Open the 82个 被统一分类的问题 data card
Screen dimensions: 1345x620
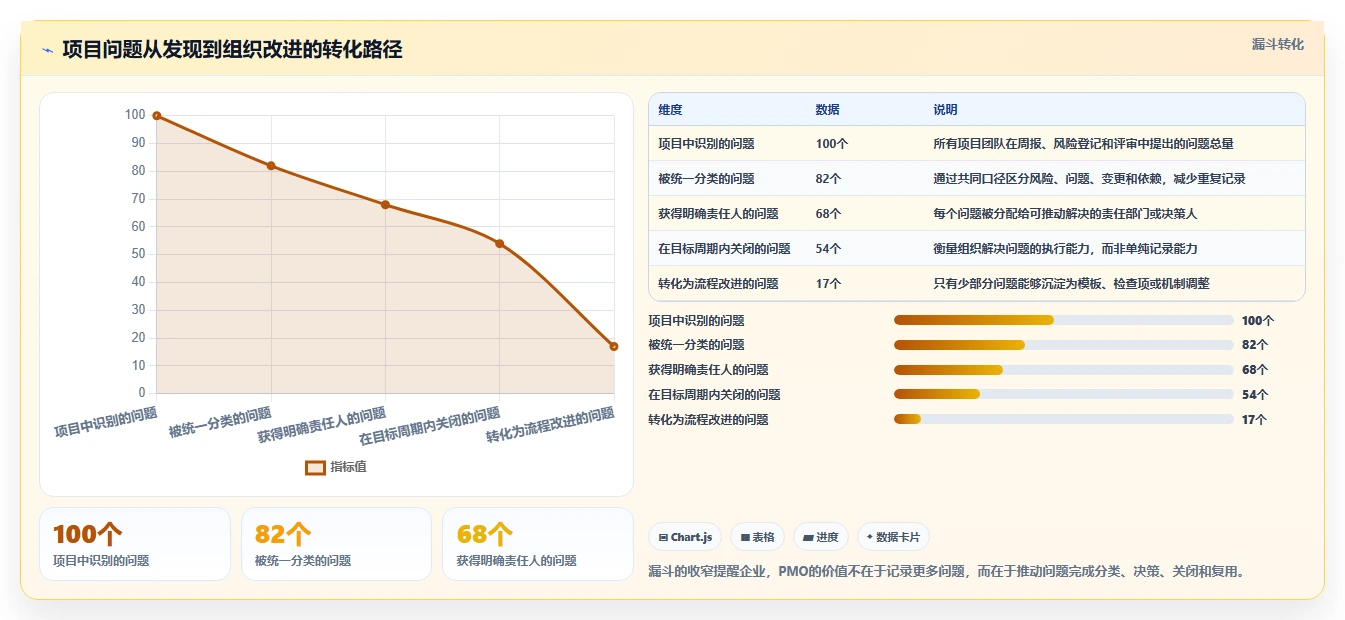coord(336,544)
